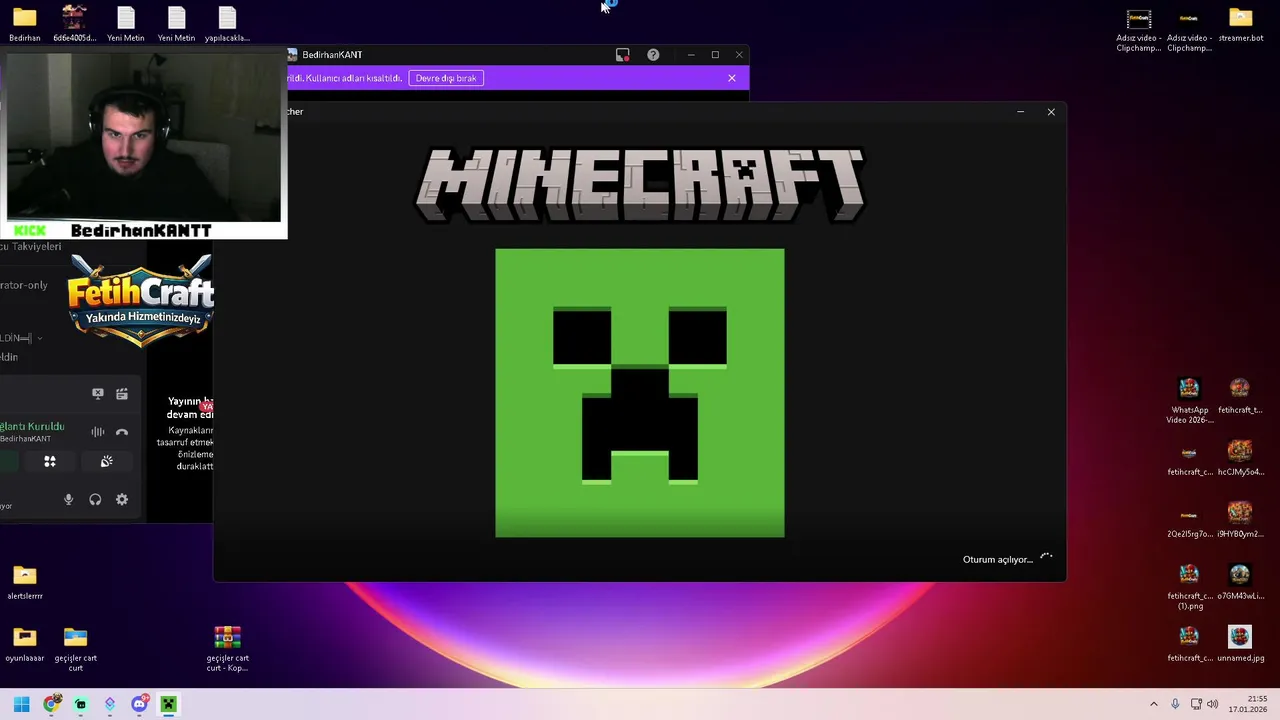The height and width of the screenshot is (720, 1280).
Task: Select Minecraft Launcher taskbar icon
Action: 168,704
